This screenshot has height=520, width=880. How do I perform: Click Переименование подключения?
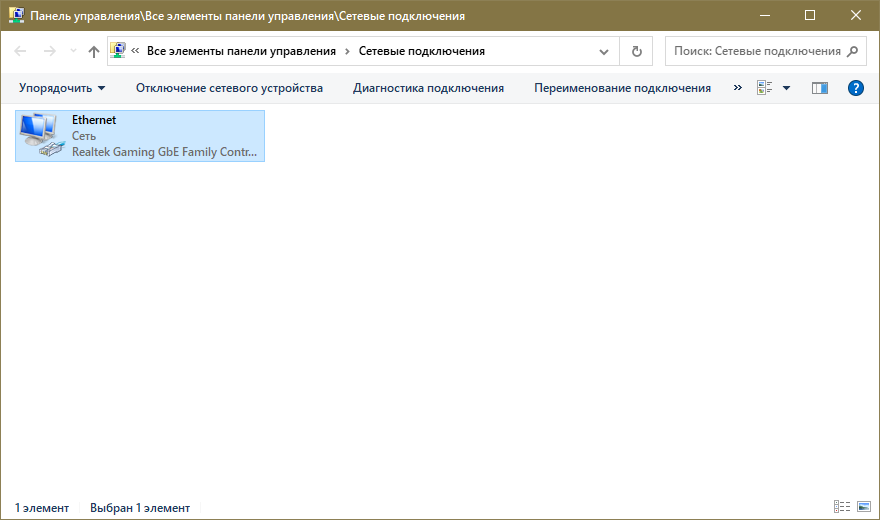[622, 88]
